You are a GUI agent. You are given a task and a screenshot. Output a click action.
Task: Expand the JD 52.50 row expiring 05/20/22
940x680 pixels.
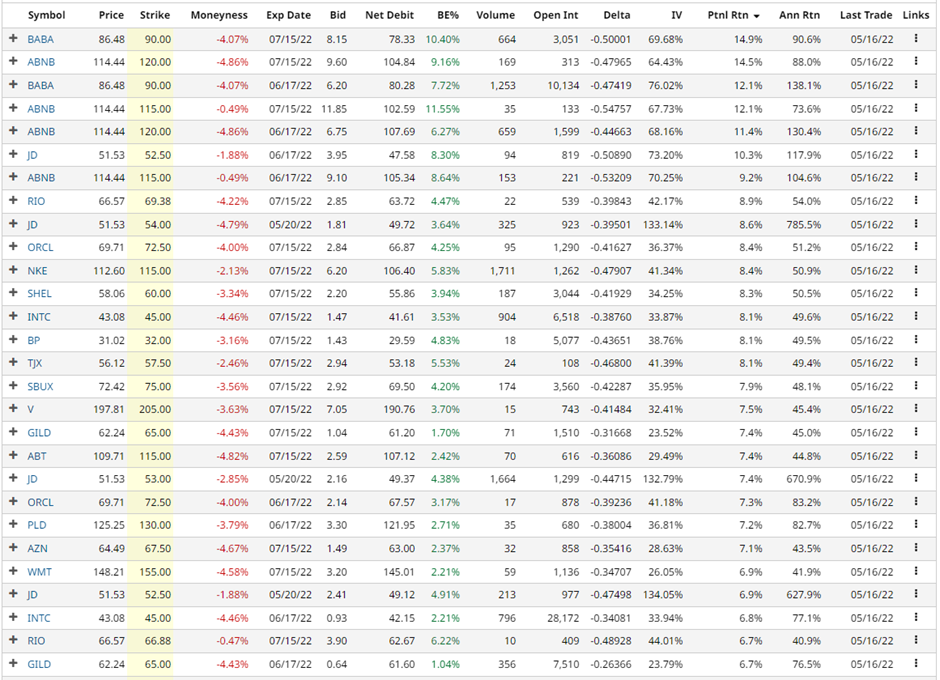pyautogui.click(x=13, y=594)
